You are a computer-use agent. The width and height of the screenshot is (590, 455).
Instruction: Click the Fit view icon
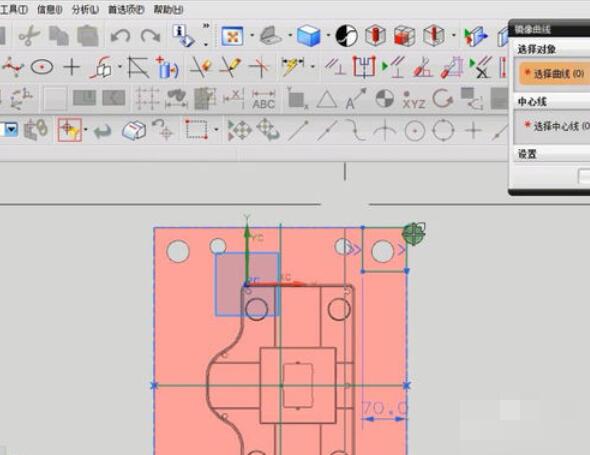[x=232, y=36]
